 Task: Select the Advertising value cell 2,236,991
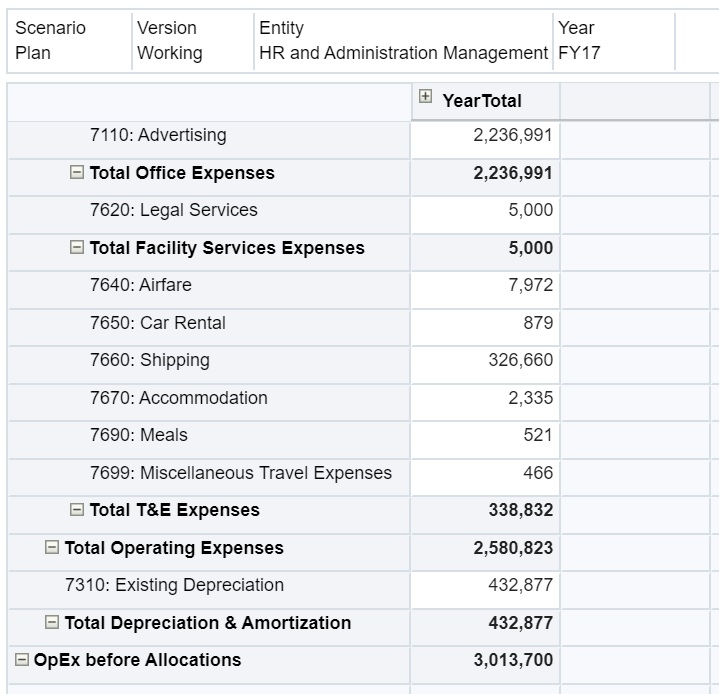point(485,135)
